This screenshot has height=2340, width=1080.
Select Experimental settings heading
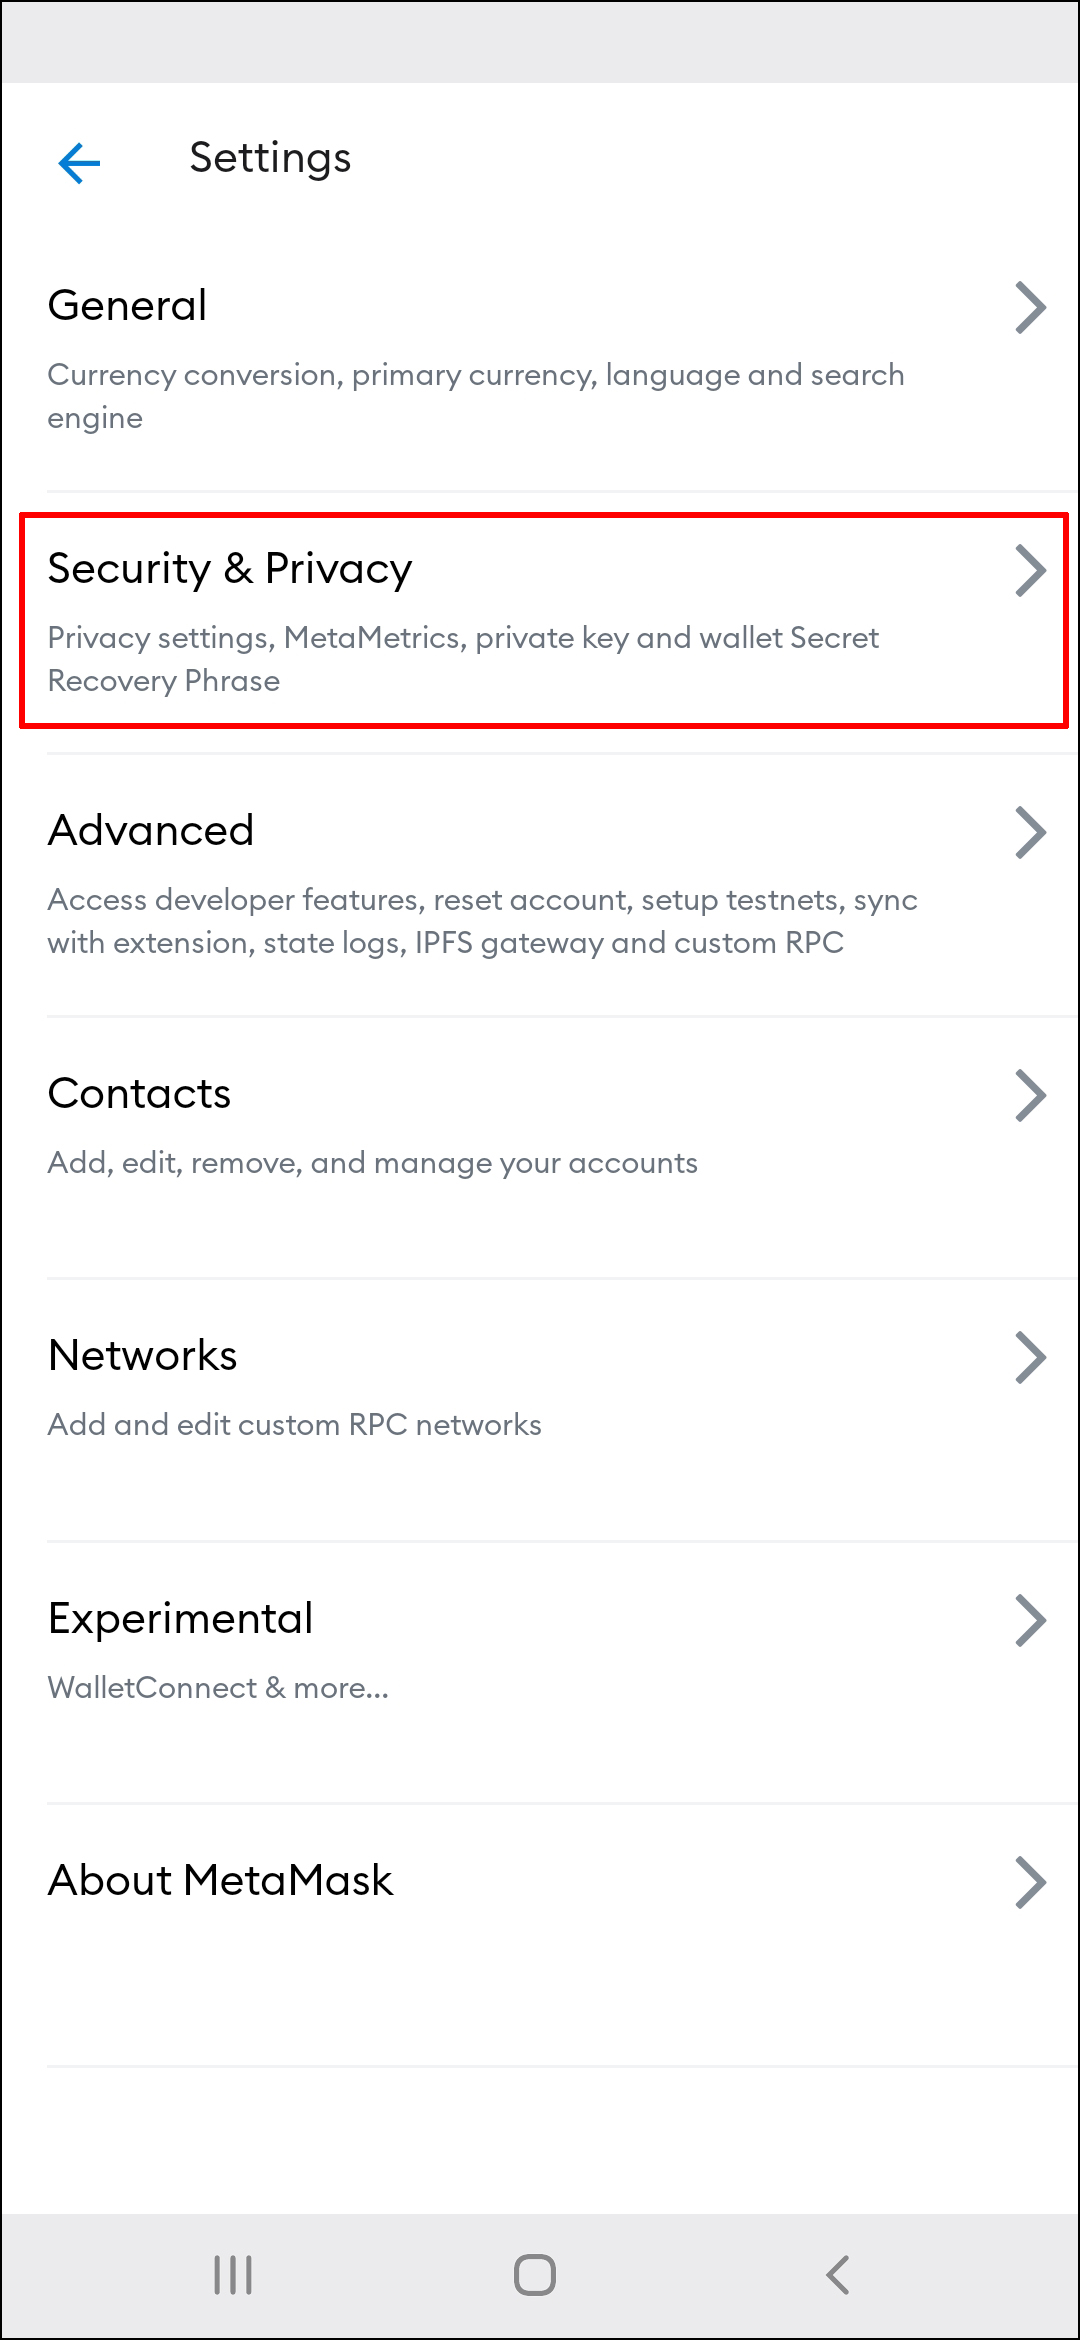point(181,1618)
